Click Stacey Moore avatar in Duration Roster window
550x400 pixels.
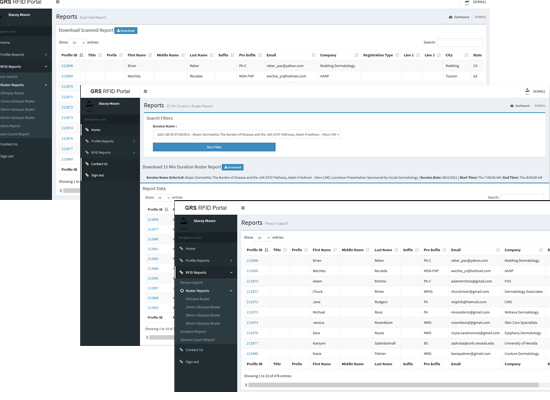(89, 104)
